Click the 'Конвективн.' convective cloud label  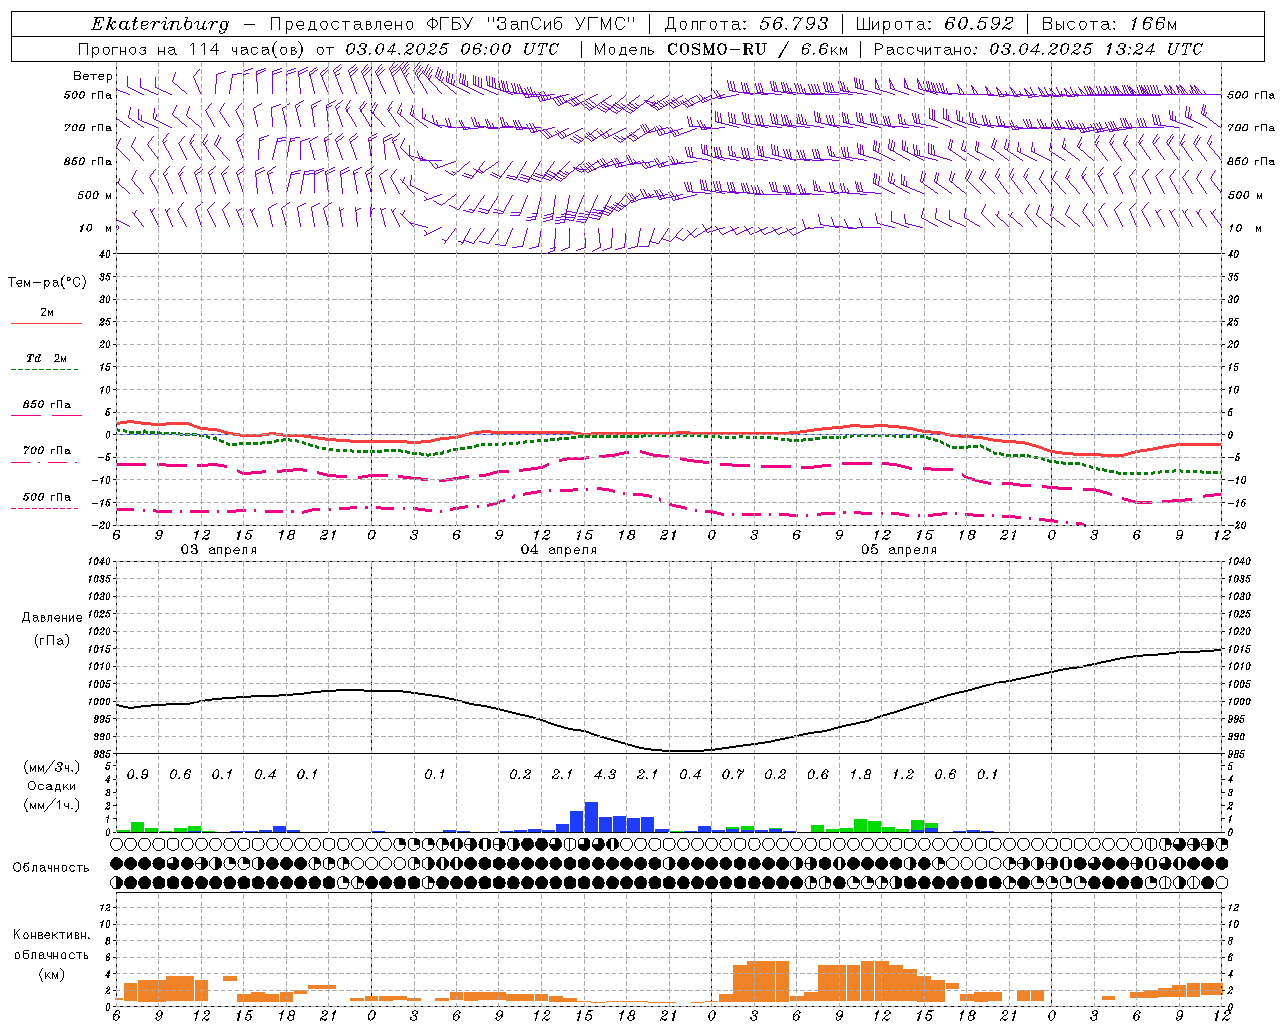coord(51,935)
